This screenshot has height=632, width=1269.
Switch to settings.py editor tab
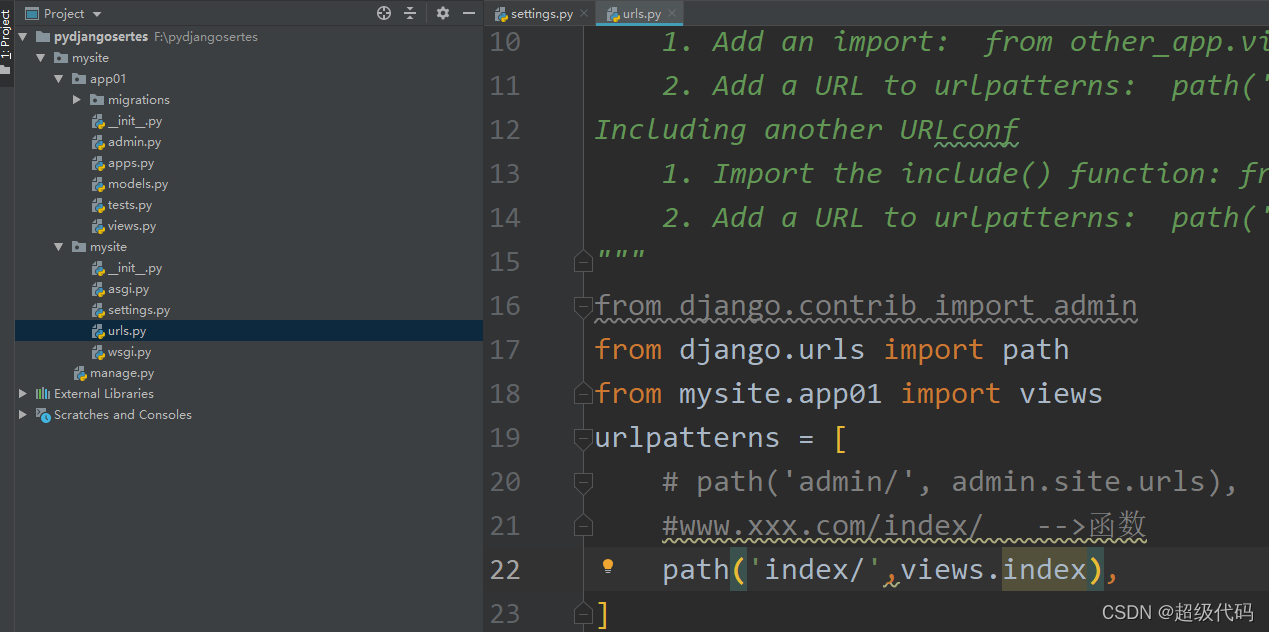pos(541,14)
